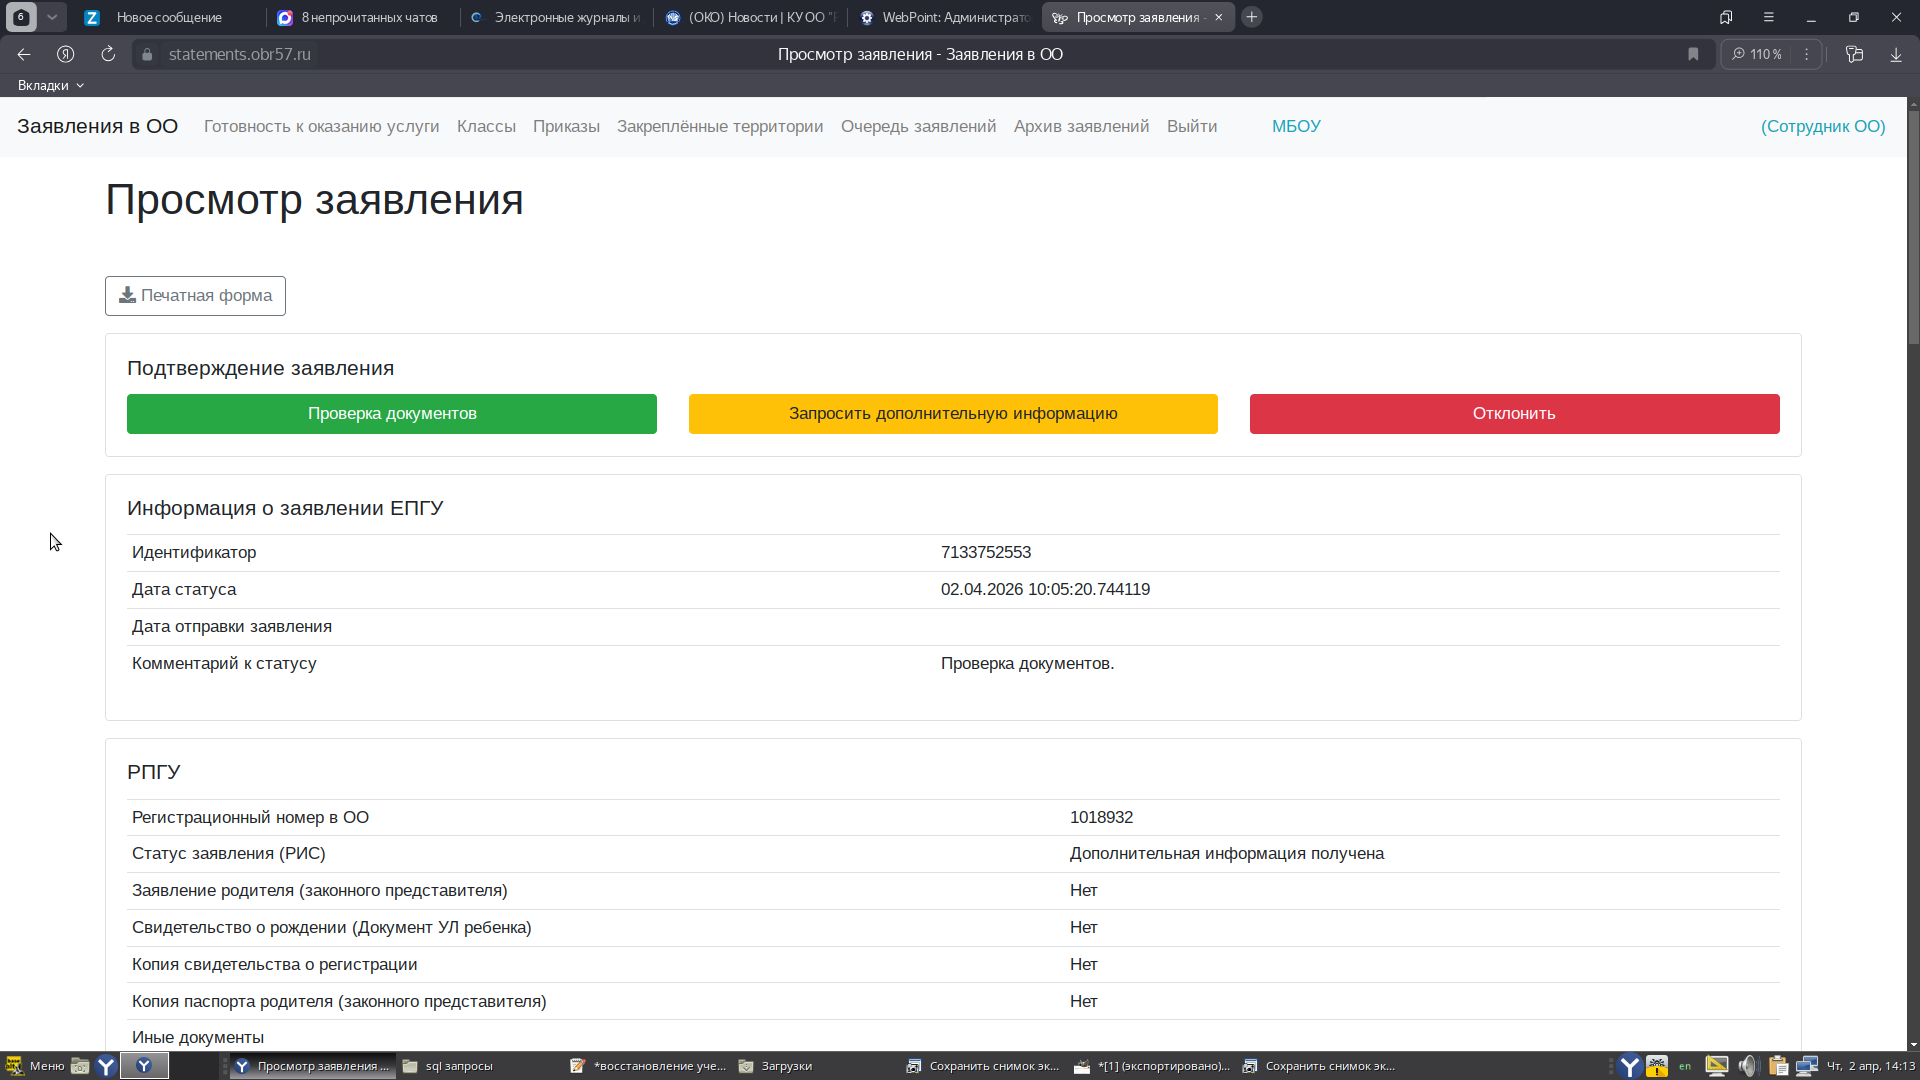Open the bookmarks collections icon in title bar
The image size is (1920, 1080).
pos(1726,17)
